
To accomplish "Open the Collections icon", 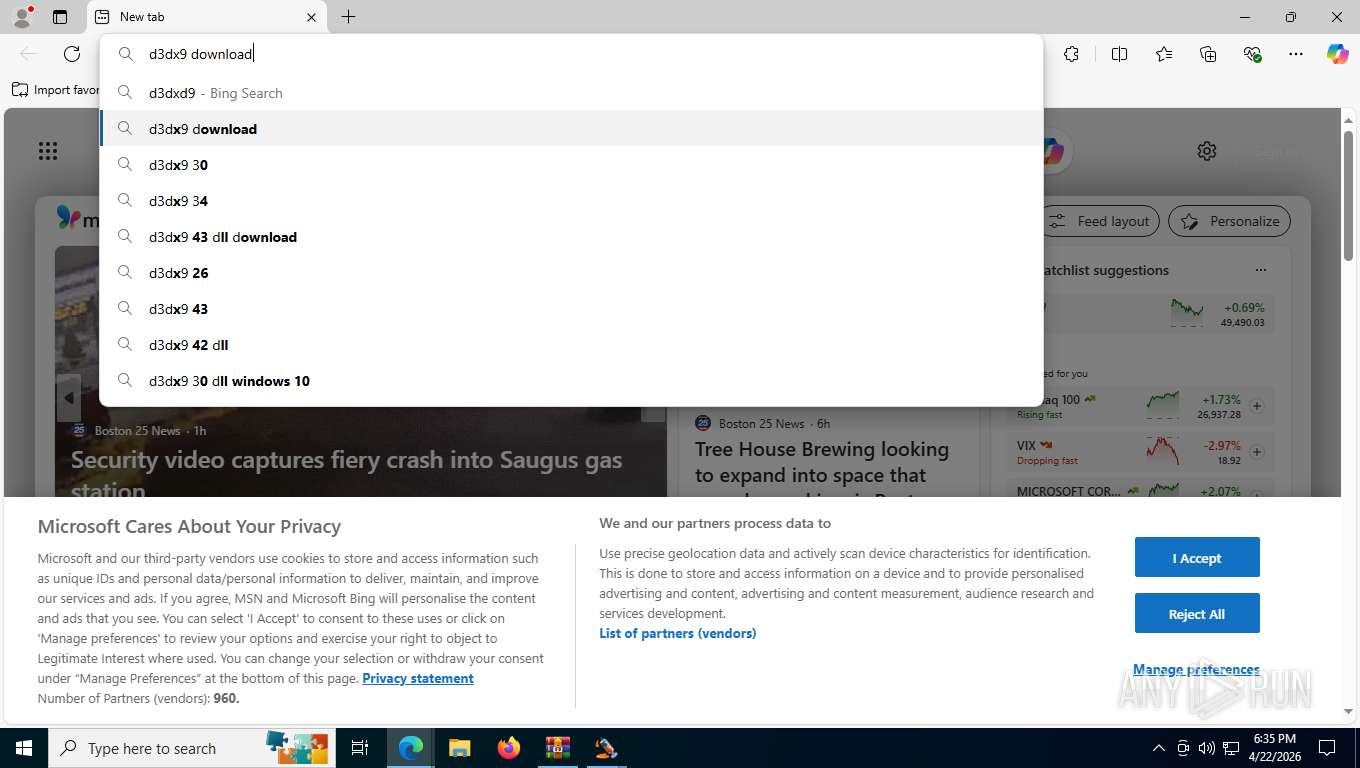I will point(1208,54).
